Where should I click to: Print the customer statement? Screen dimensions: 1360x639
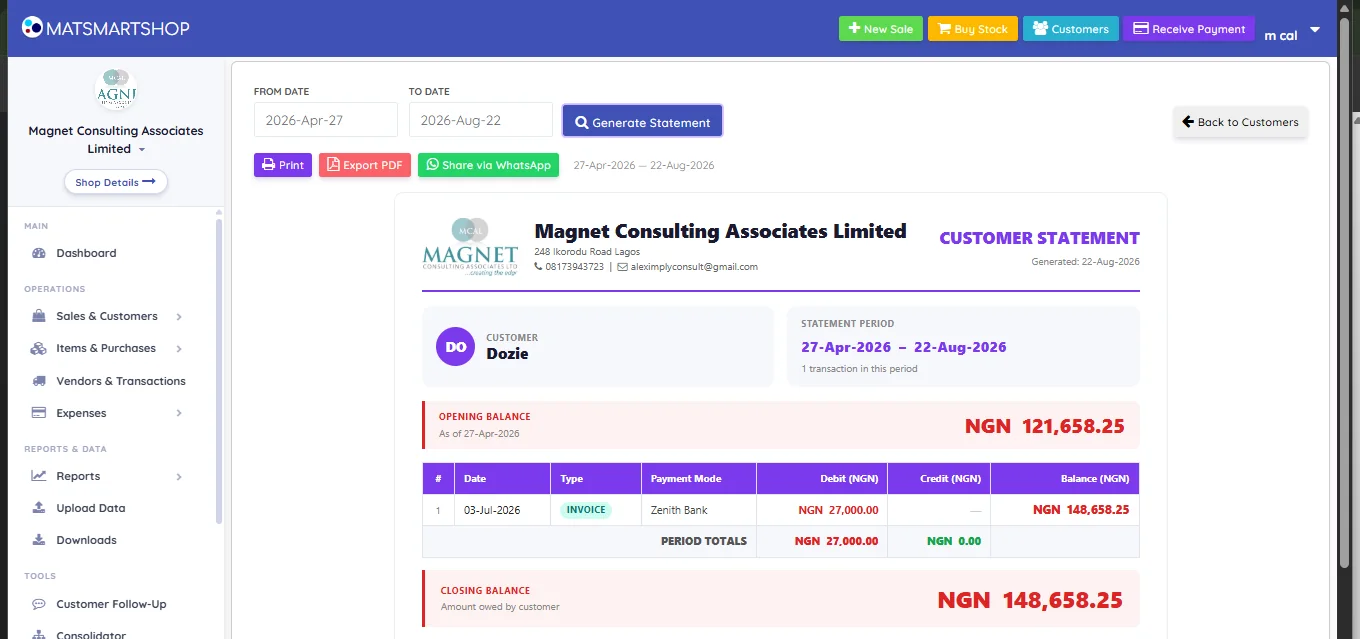(283, 165)
